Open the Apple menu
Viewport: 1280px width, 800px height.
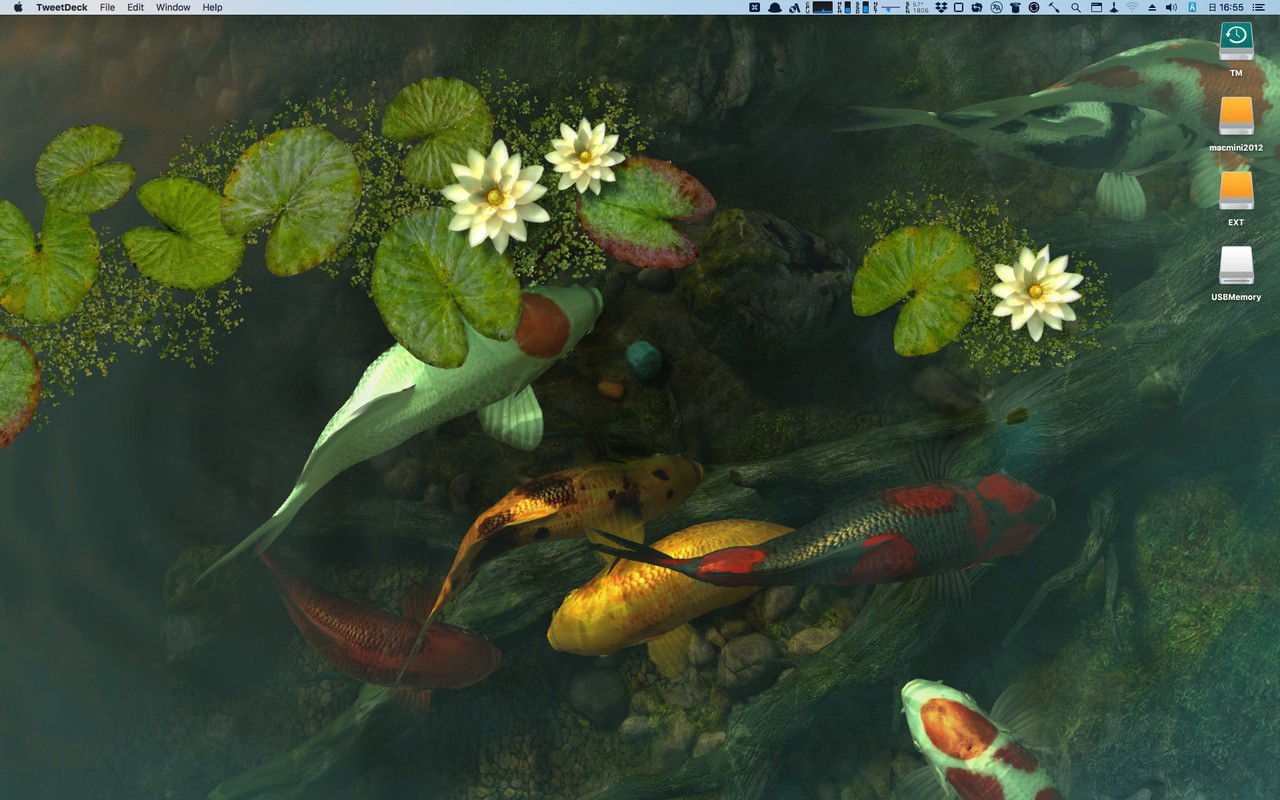(18, 7)
